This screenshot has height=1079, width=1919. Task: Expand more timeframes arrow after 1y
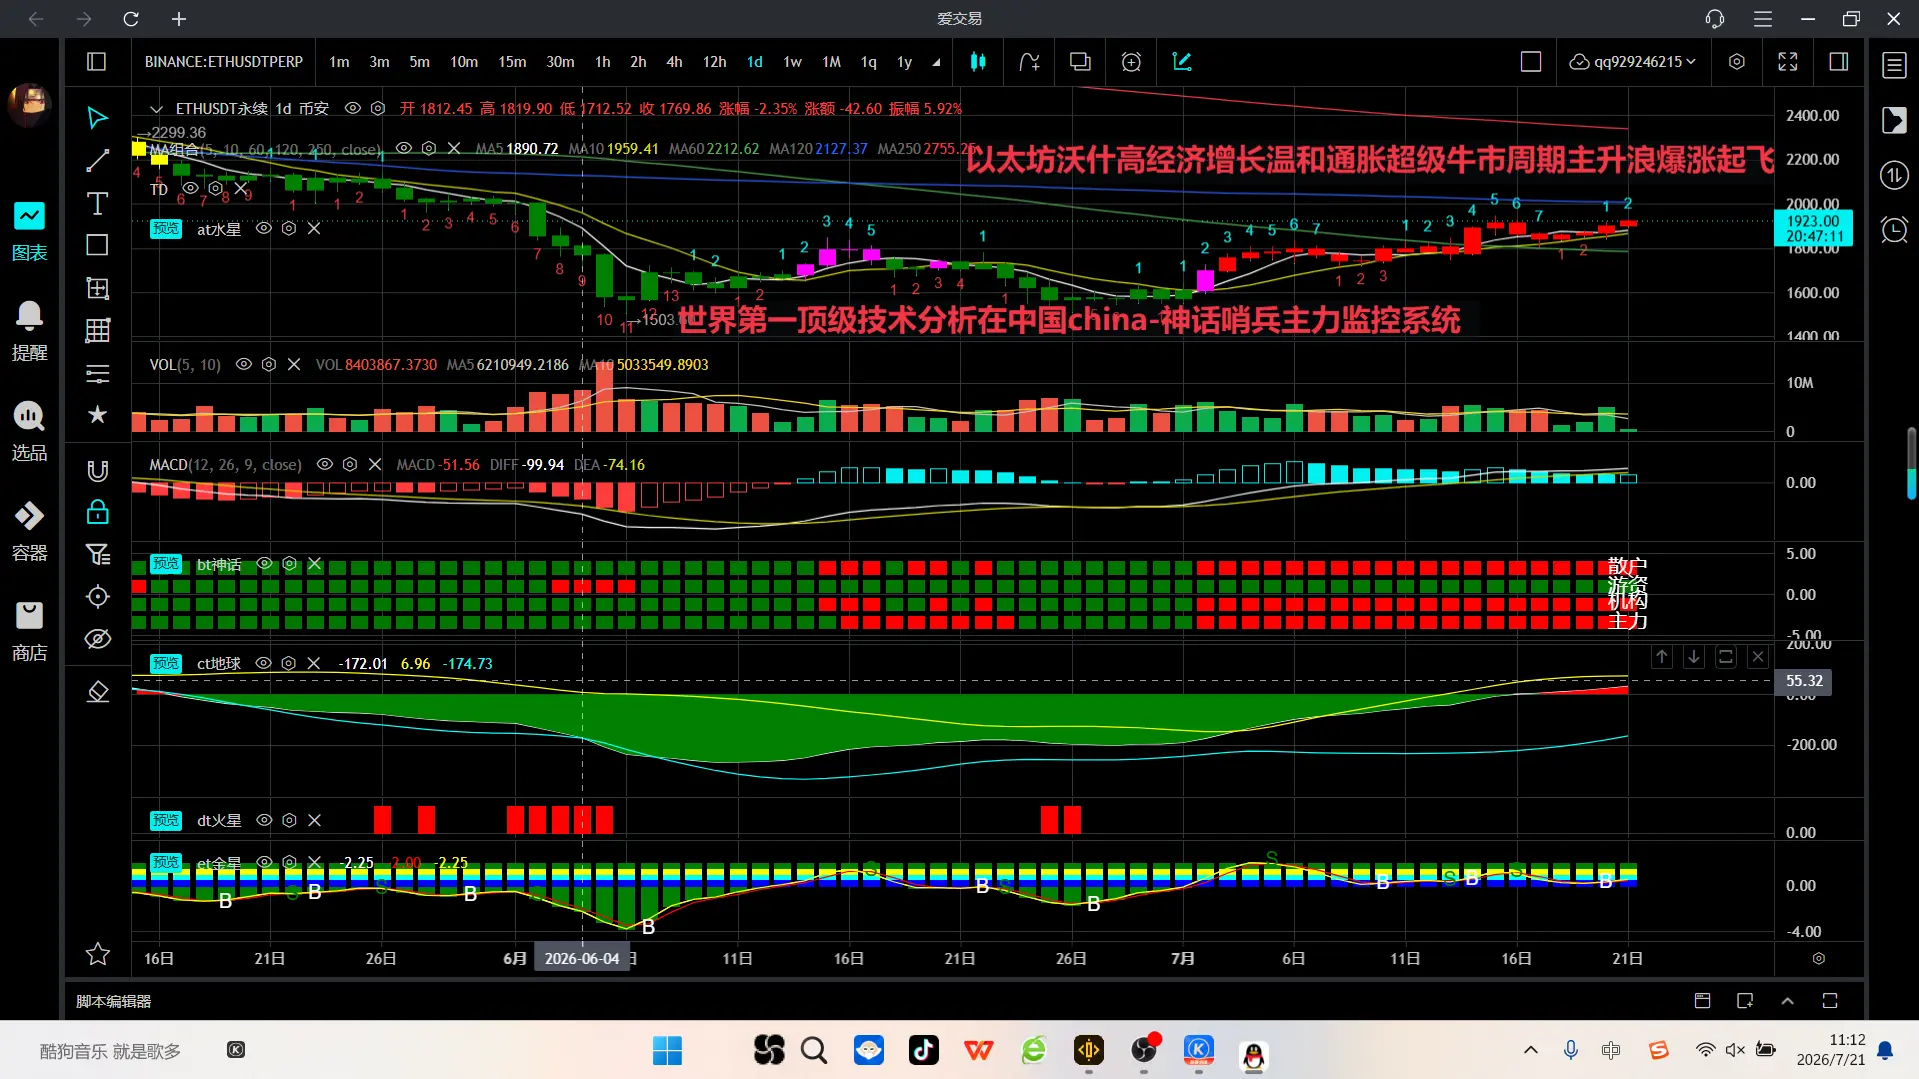(x=936, y=62)
